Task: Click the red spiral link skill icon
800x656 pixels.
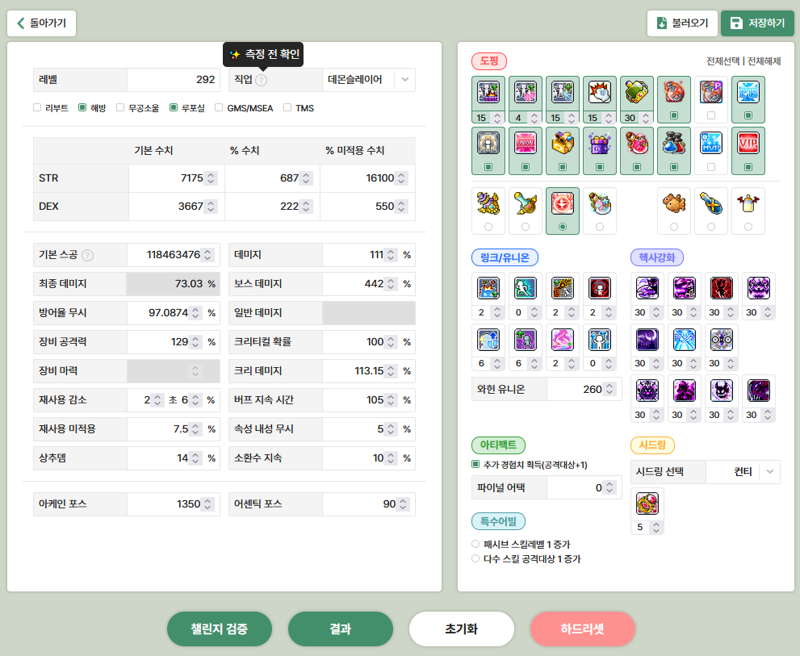Action: point(599,288)
